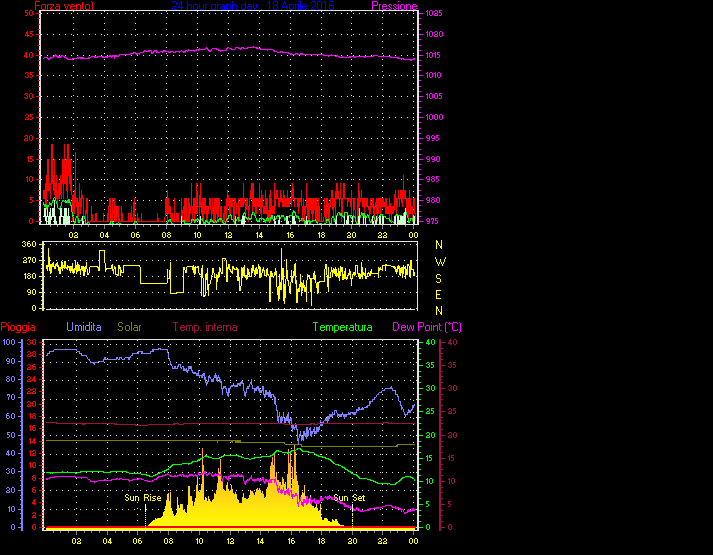
Task: Click the '985' pressure scale value
Action: [x=432, y=180]
